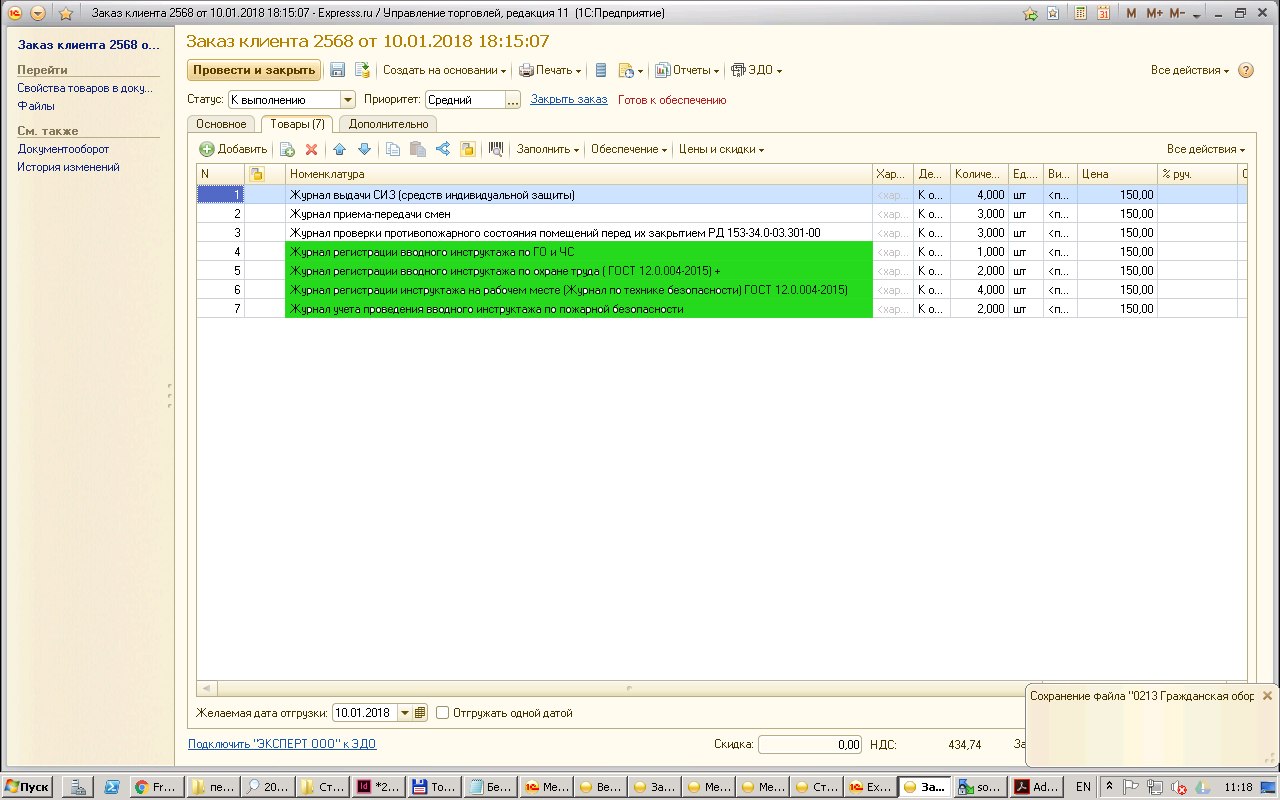Click the help question mark icon
This screenshot has width=1280, height=800.
1246,70
